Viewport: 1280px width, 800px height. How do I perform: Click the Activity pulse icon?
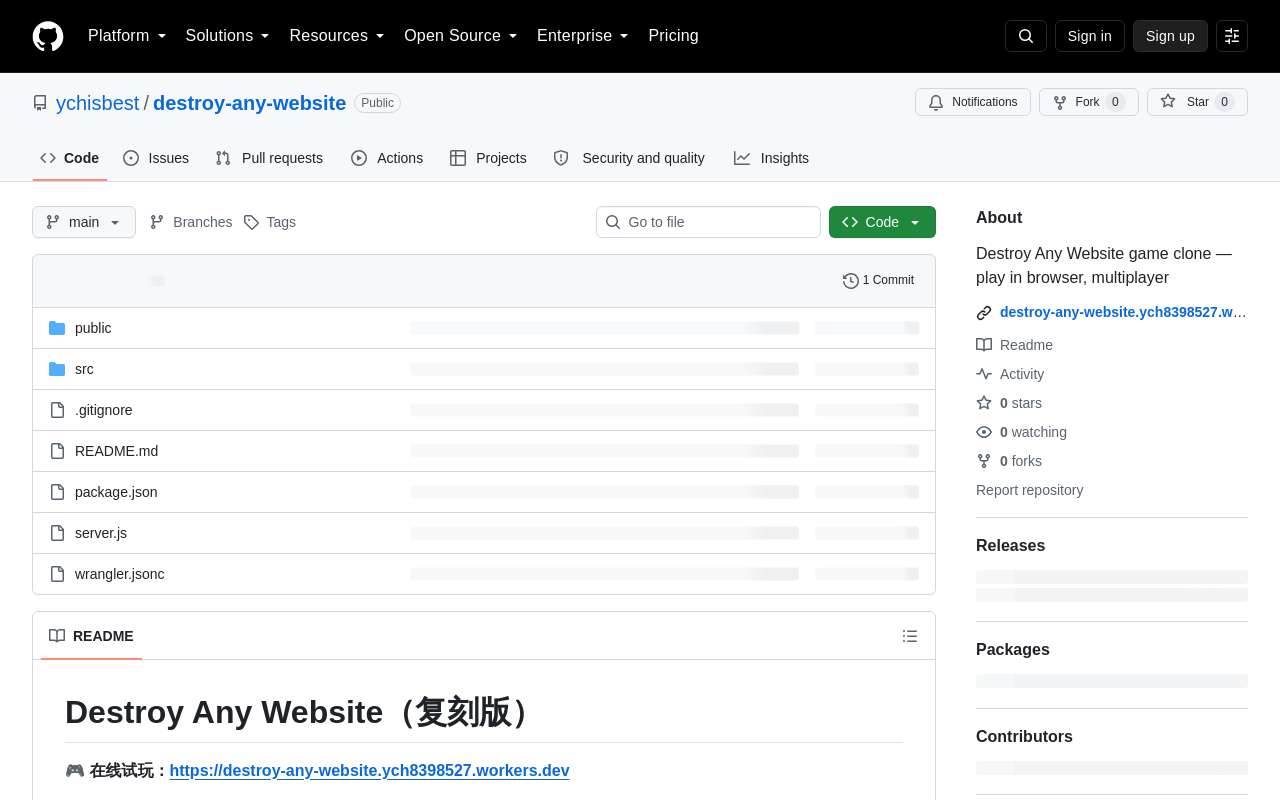click(984, 374)
